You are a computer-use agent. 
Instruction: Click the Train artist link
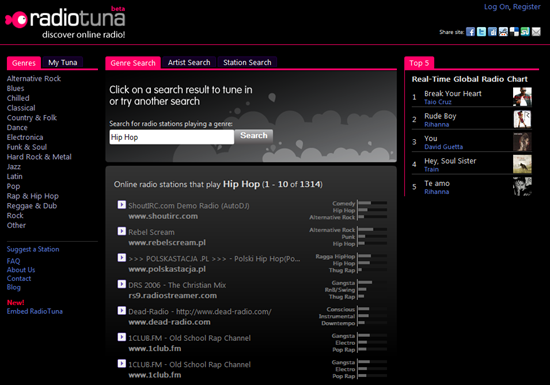(x=431, y=169)
